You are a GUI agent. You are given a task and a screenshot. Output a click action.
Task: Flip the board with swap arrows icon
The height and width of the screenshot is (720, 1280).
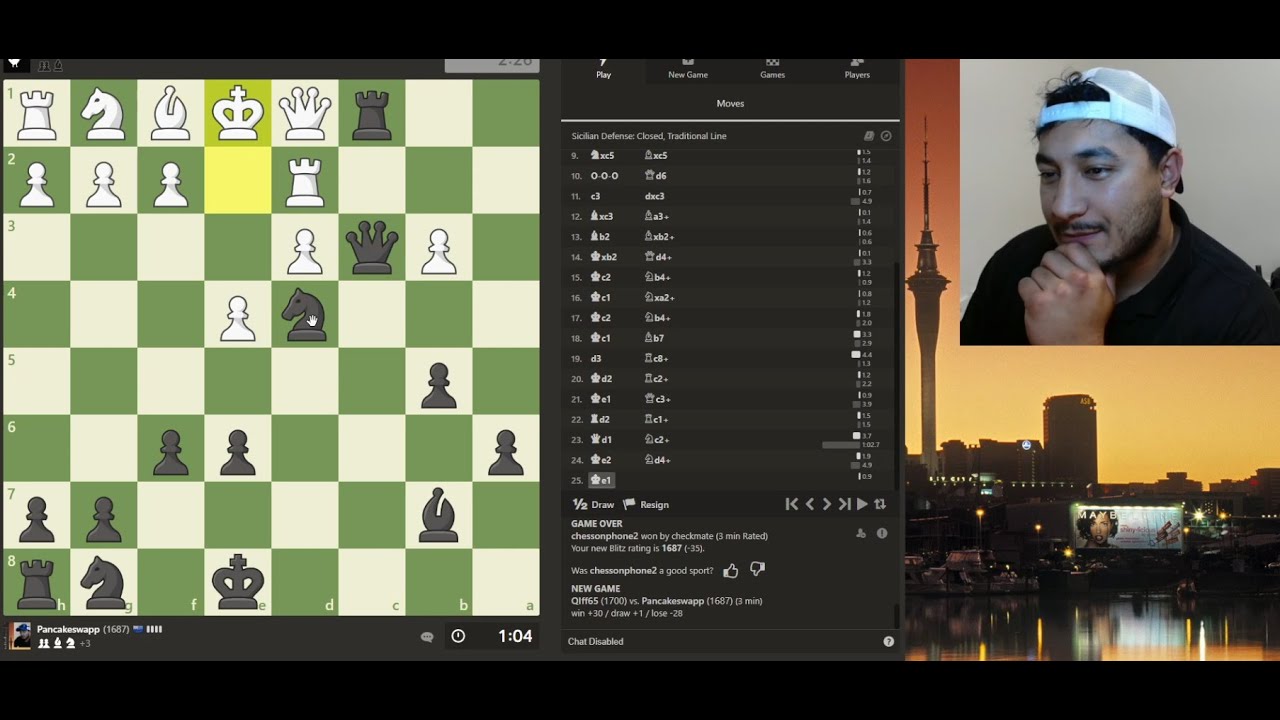click(880, 504)
